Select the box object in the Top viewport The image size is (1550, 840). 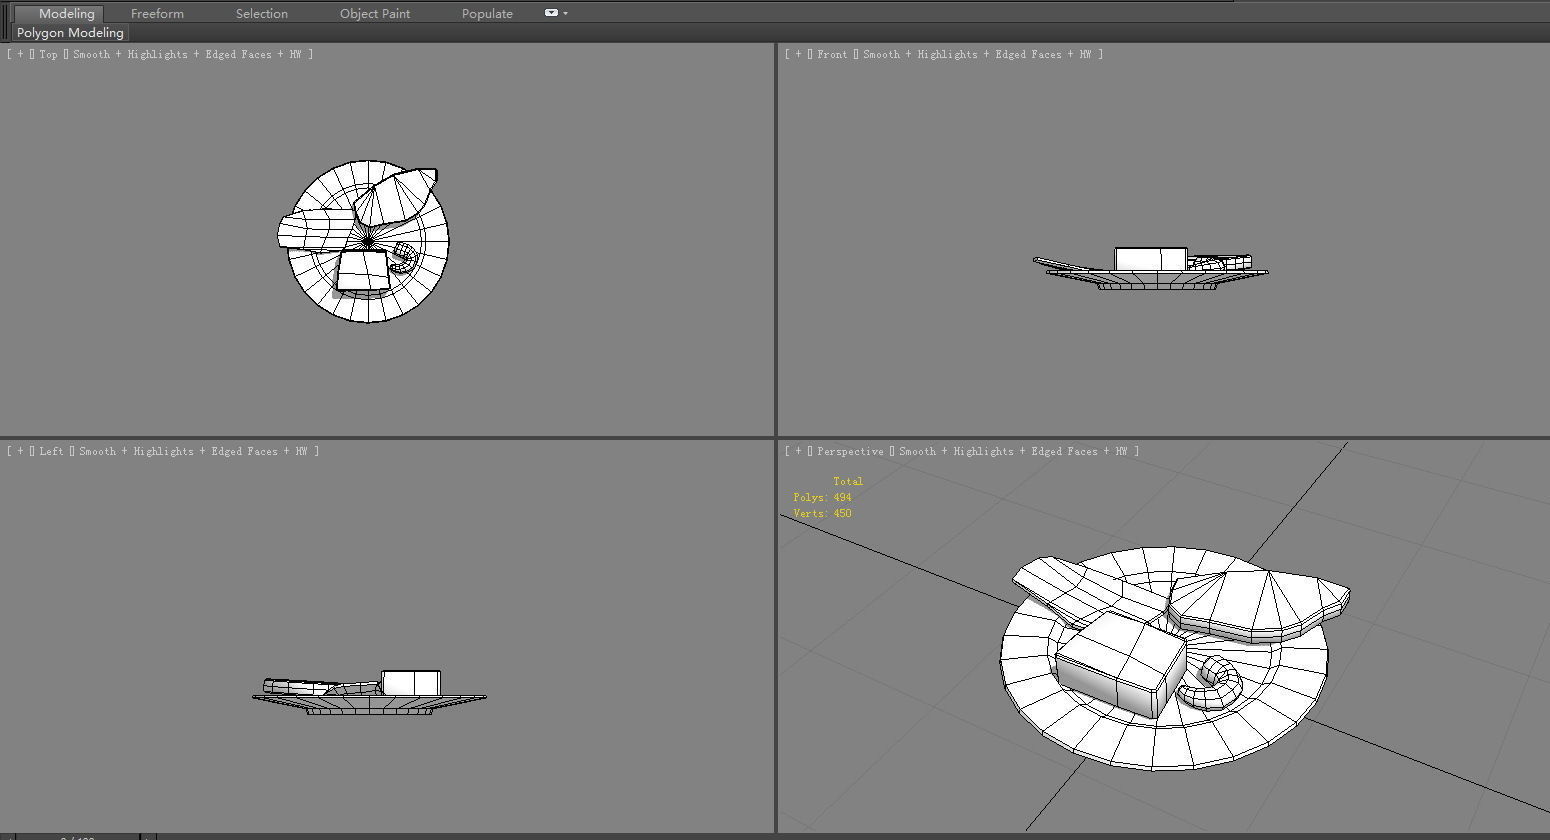pos(362,271)
